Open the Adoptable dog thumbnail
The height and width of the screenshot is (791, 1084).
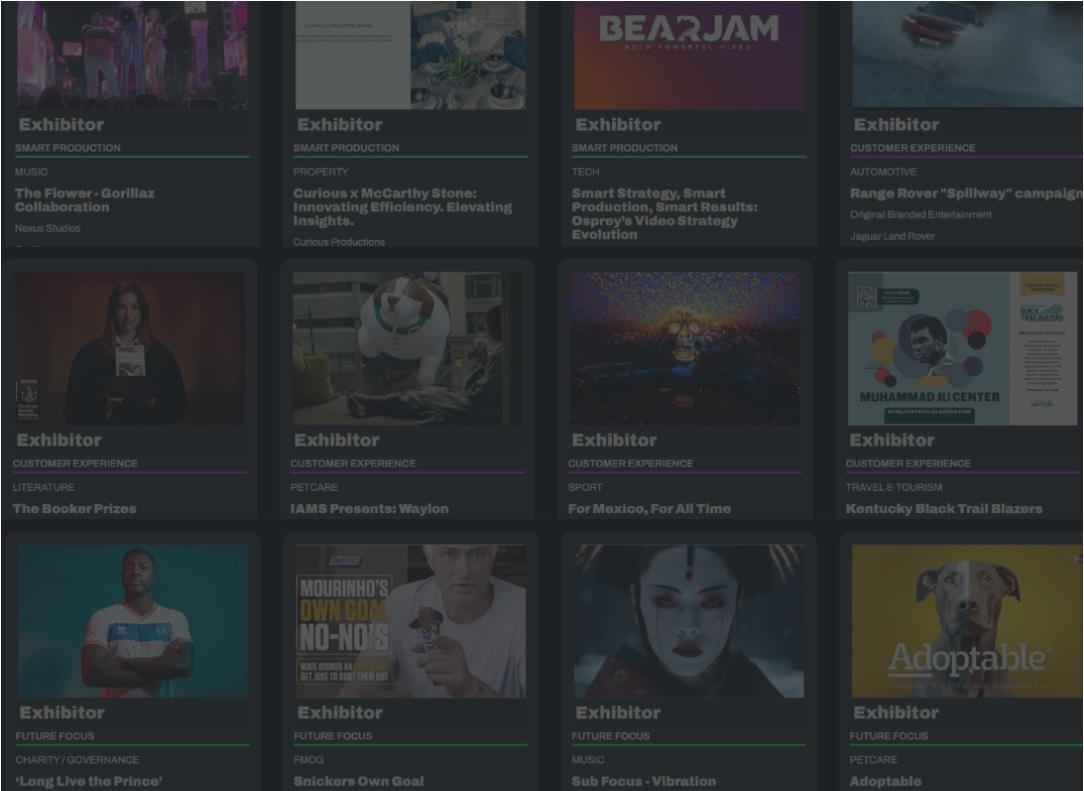coord(967,621)
